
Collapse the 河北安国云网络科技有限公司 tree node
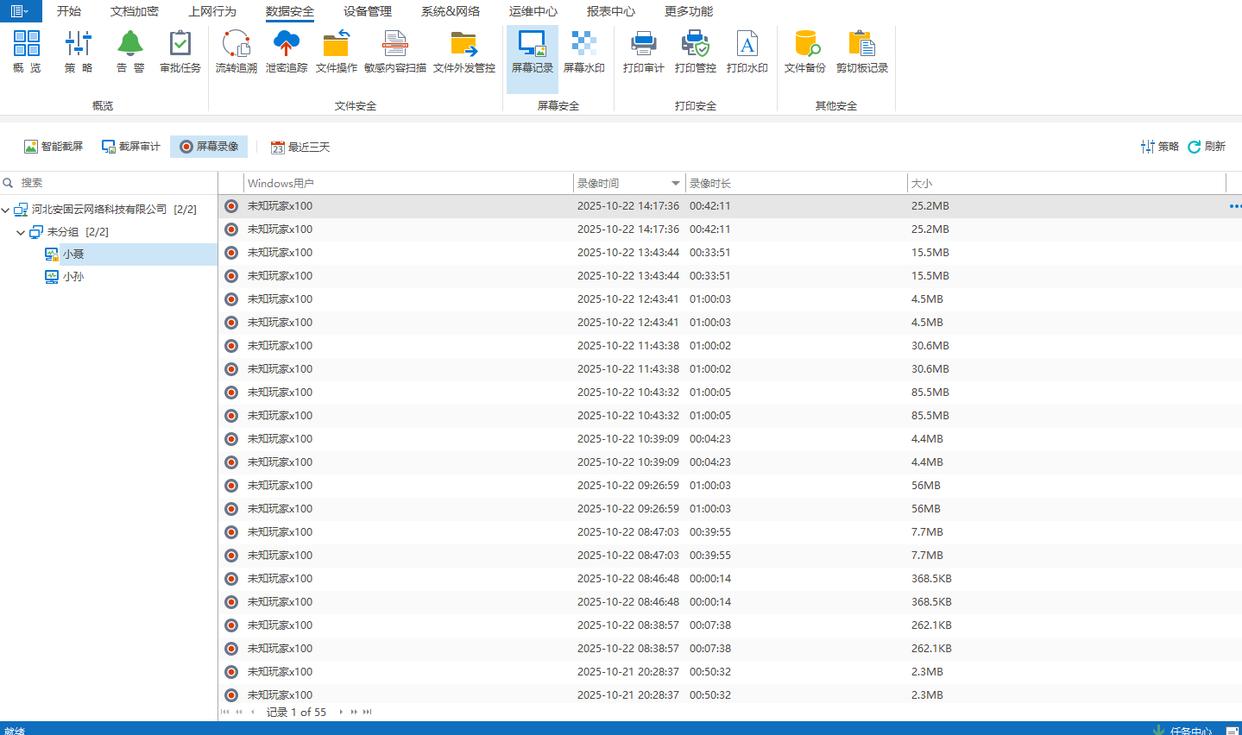(x=6, y=210)
